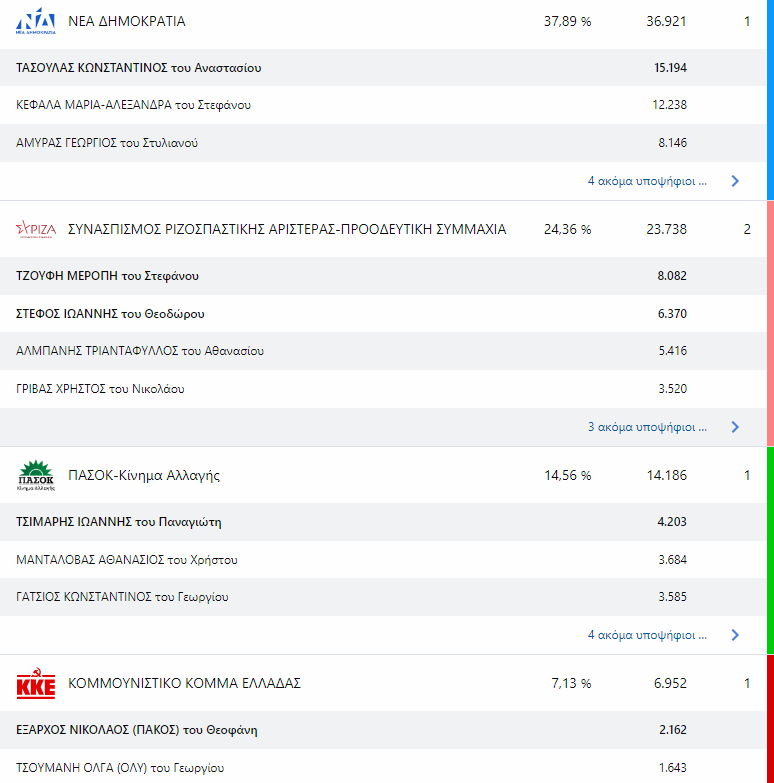
Task: Click candidate ΤΣΙΜΑΡΗΣ ΙΩΑΝΝΗΣ του Παναγιώτη
Action: pos(119,522)
